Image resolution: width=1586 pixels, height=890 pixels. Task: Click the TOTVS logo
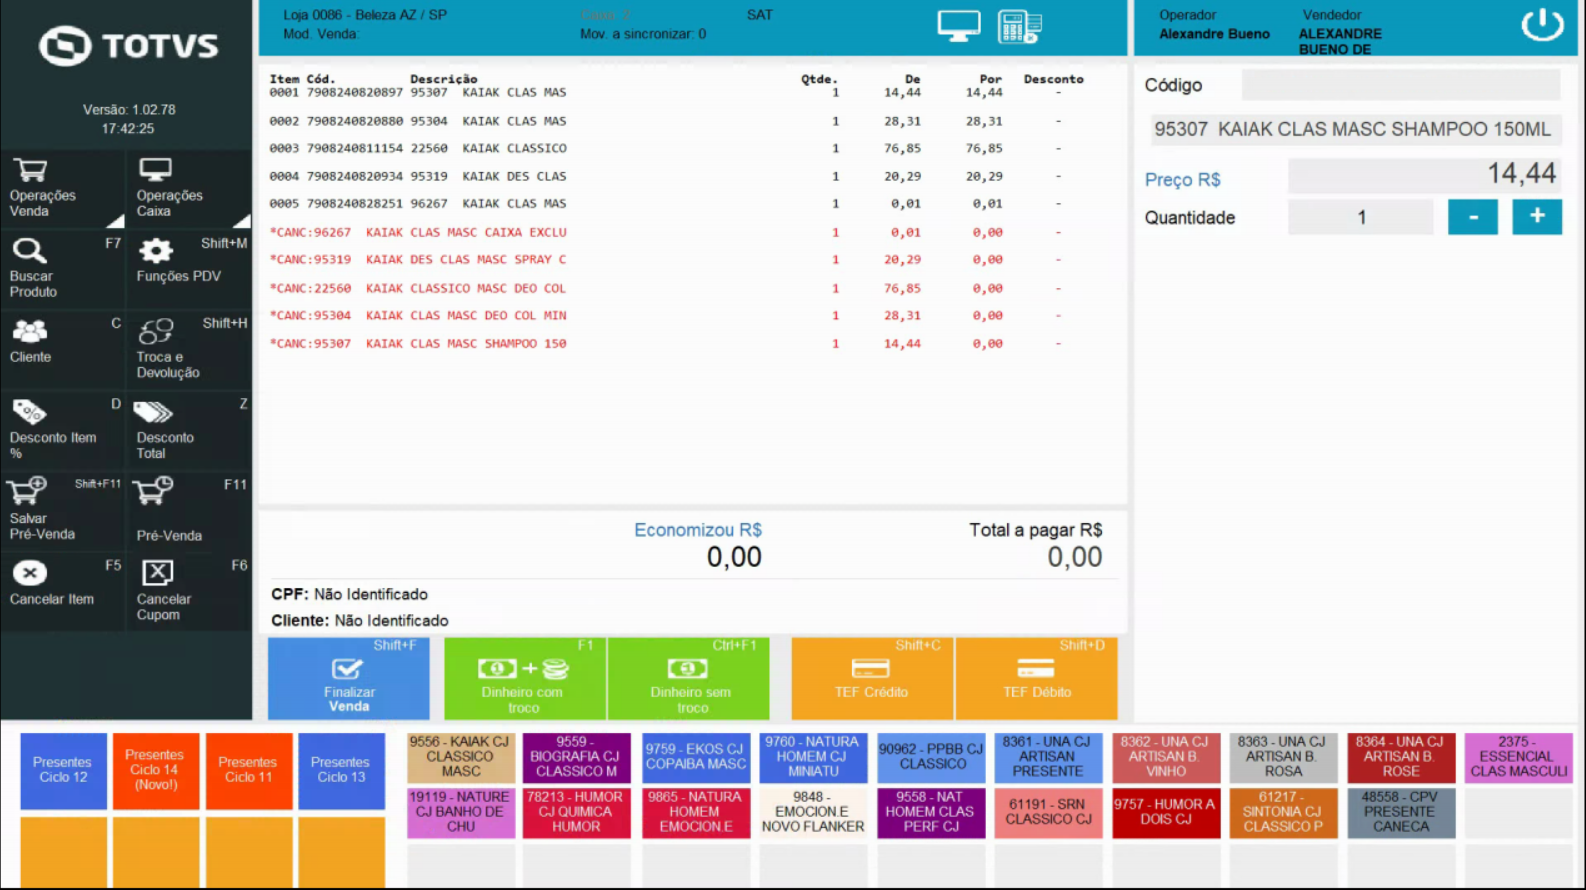[128, 46]
